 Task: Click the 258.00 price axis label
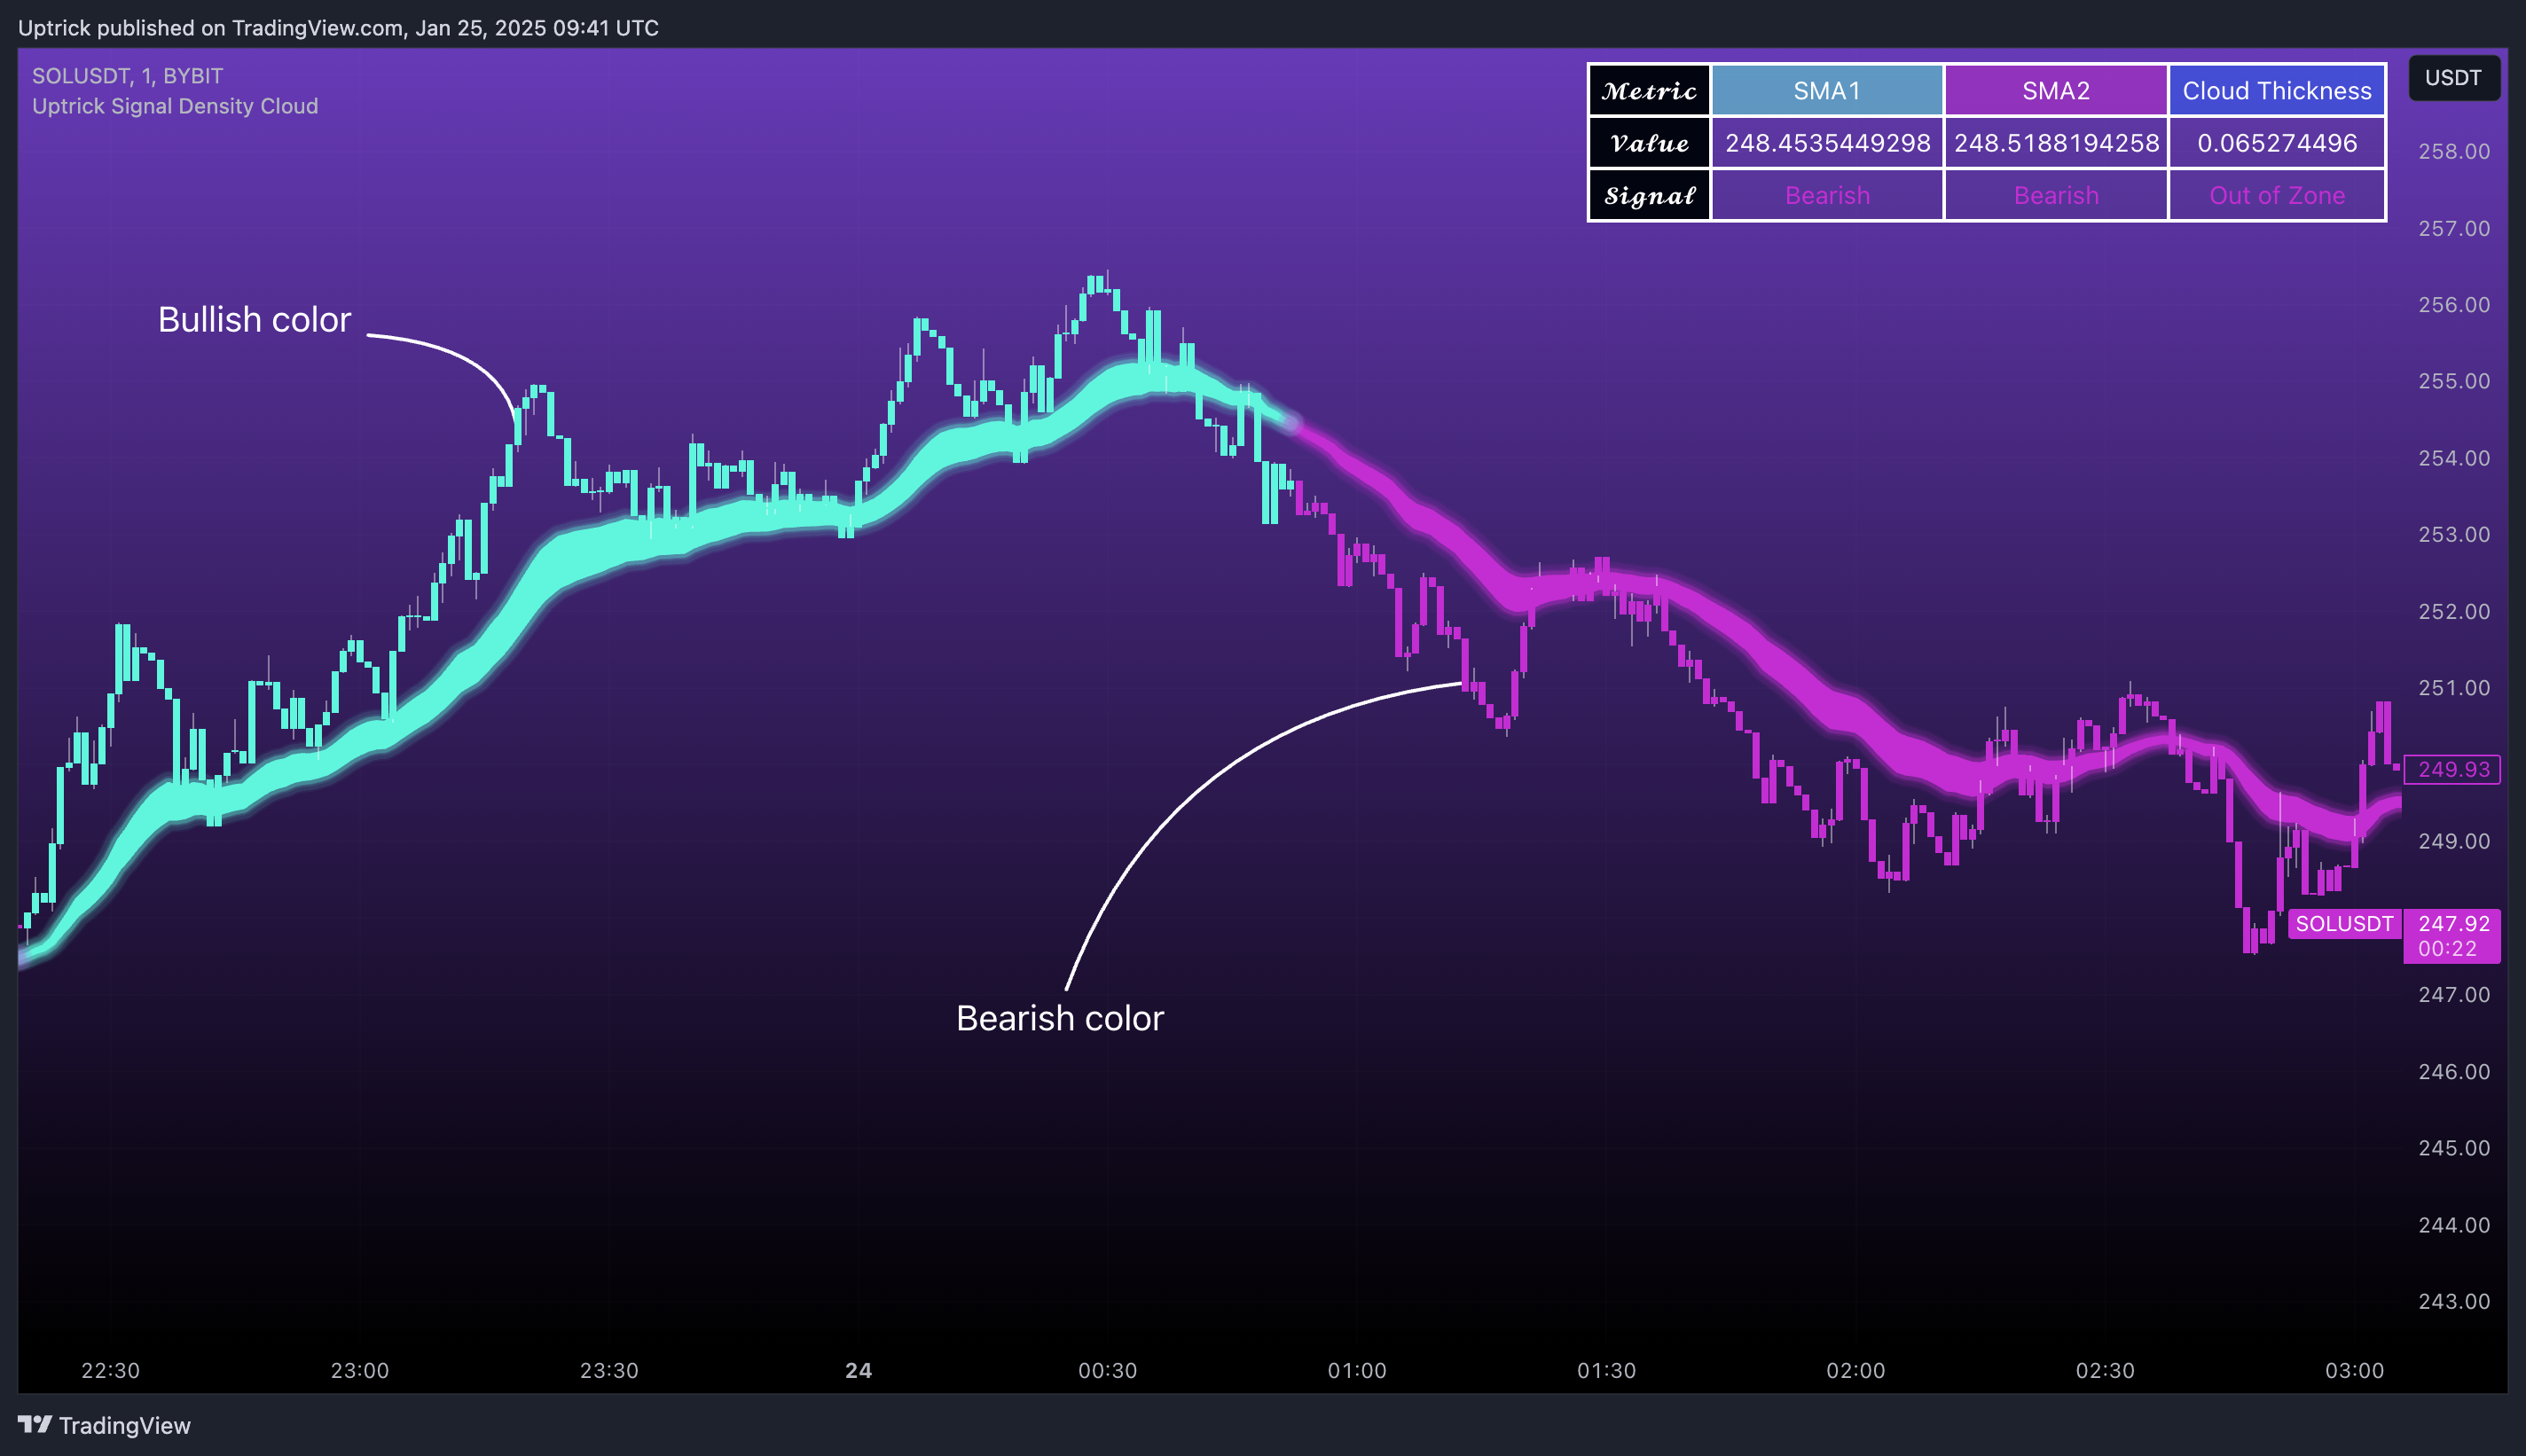click(x=2454, y=152)
